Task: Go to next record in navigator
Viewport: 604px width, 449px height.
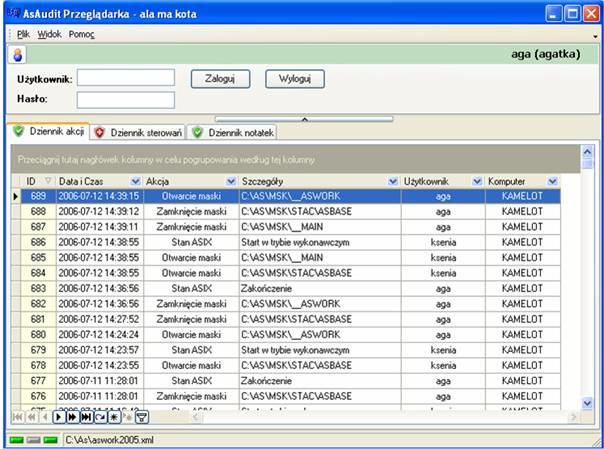Action: coord(59,417)
